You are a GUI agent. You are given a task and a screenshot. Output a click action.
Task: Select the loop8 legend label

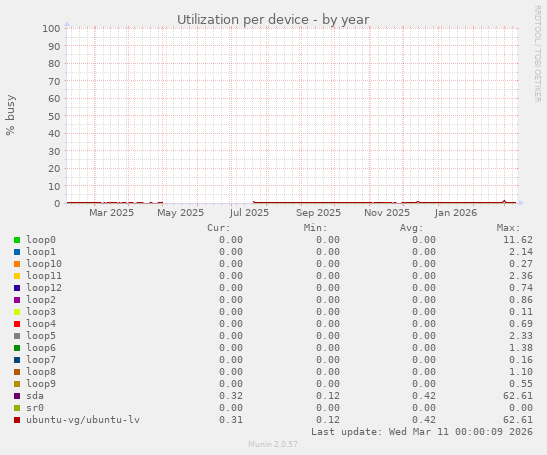pos(41,372)
